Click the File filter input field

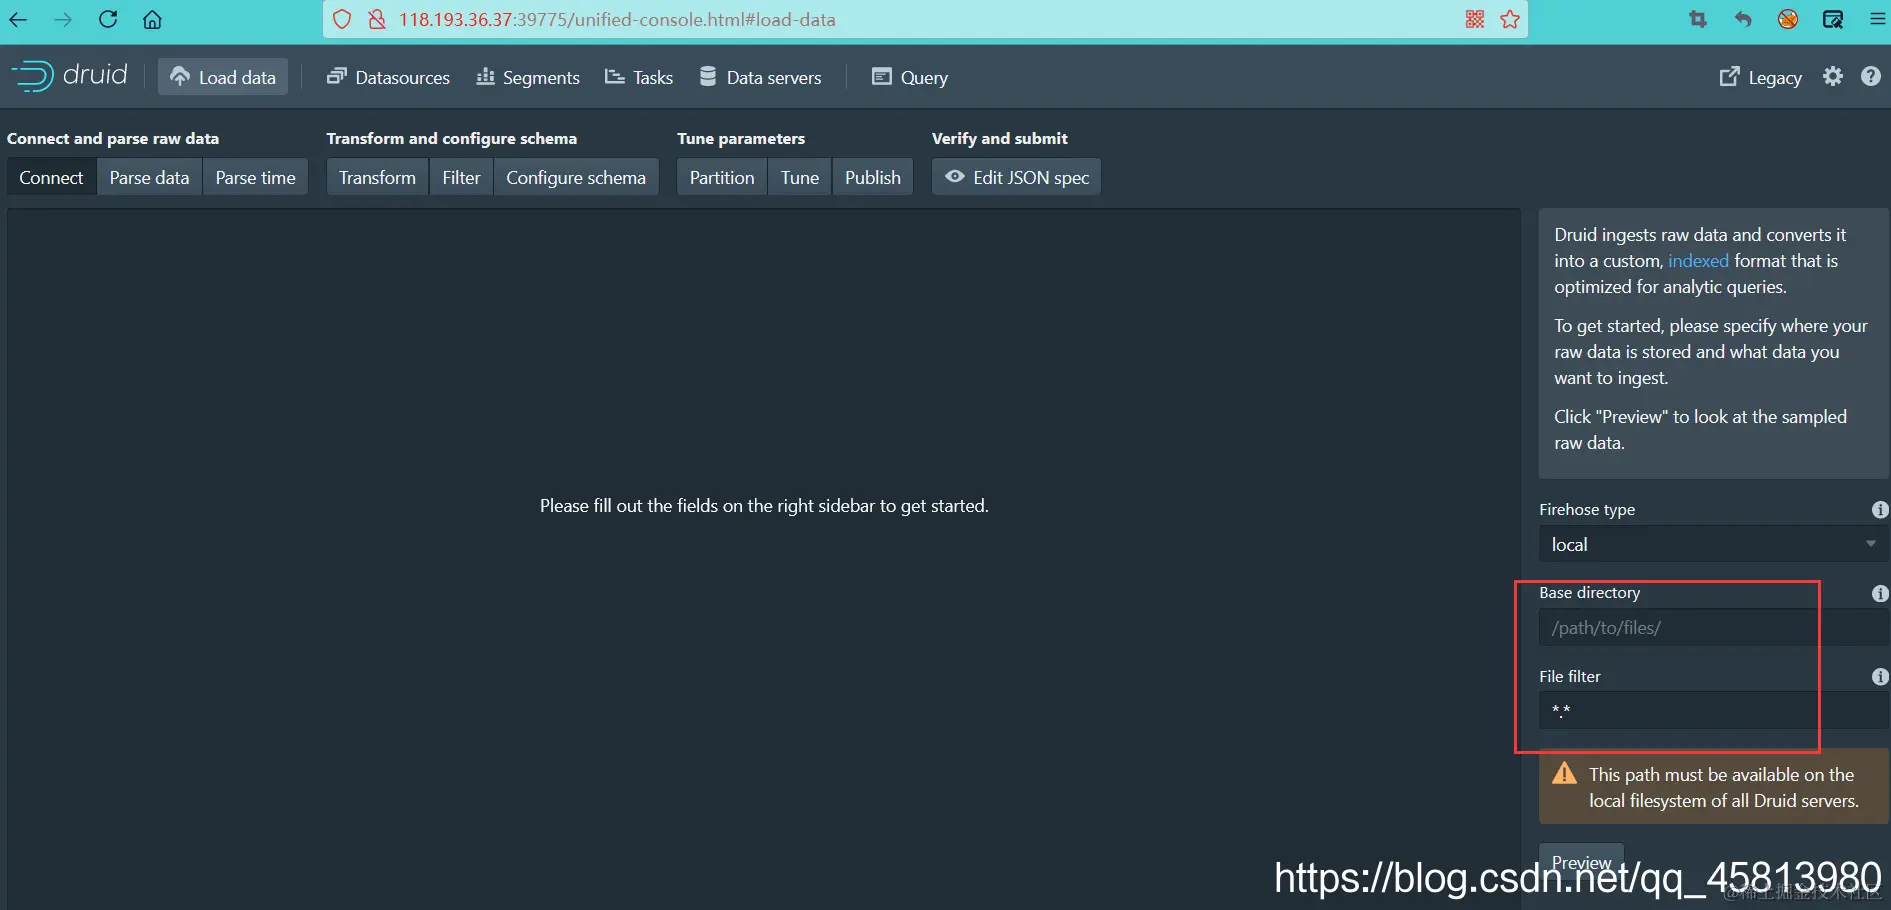[x=1713, y=711]
